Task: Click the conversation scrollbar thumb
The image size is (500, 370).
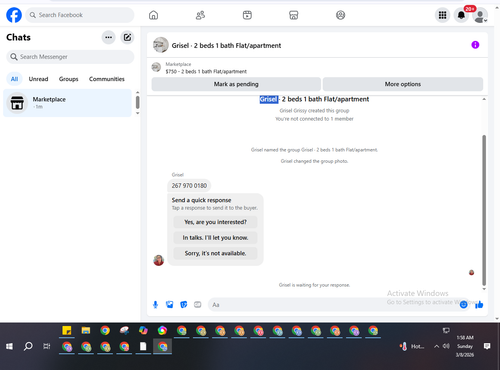Action: pos(484,210)
